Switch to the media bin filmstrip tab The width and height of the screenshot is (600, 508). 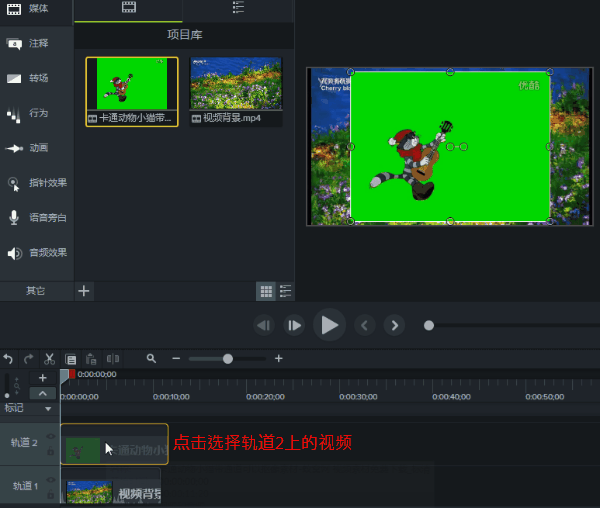(129, 8)
